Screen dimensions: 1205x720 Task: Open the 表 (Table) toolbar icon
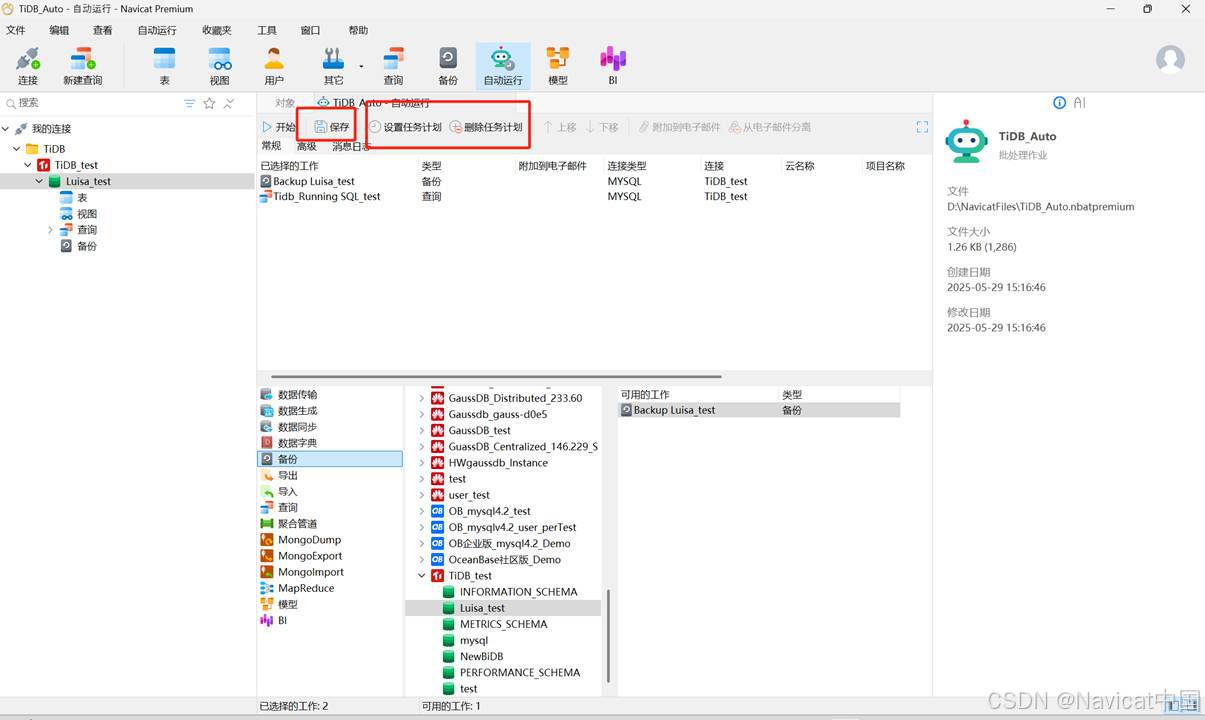click(164, 66)
